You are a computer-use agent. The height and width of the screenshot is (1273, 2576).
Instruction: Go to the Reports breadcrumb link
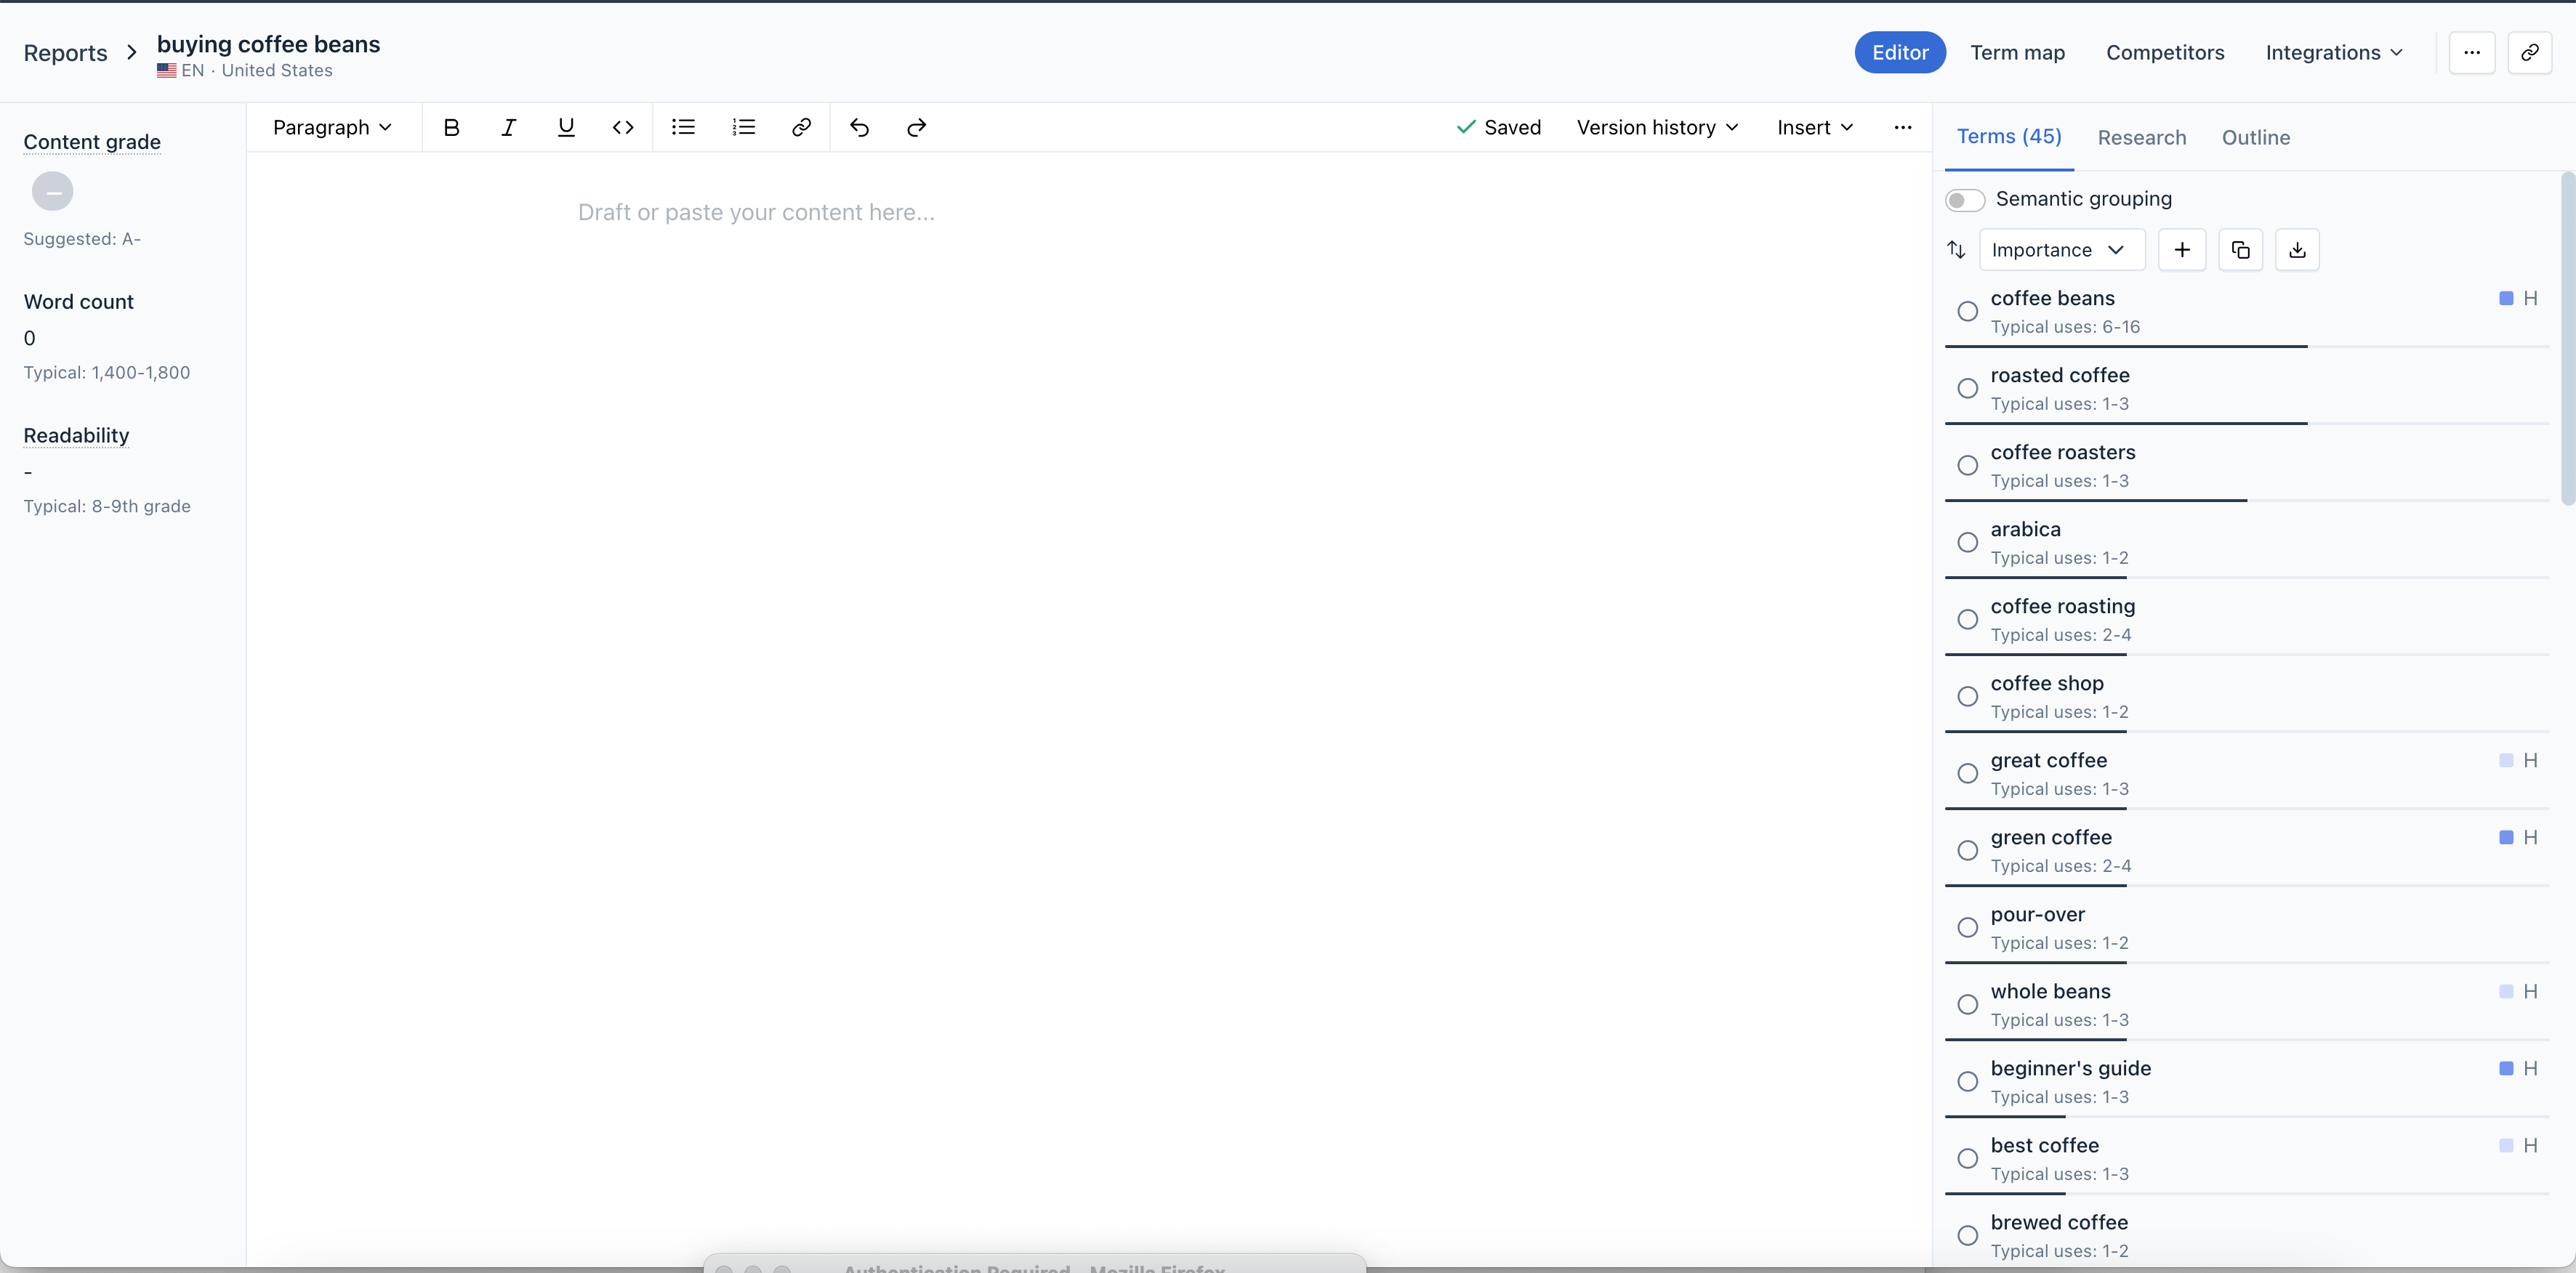tap(65, 52)
